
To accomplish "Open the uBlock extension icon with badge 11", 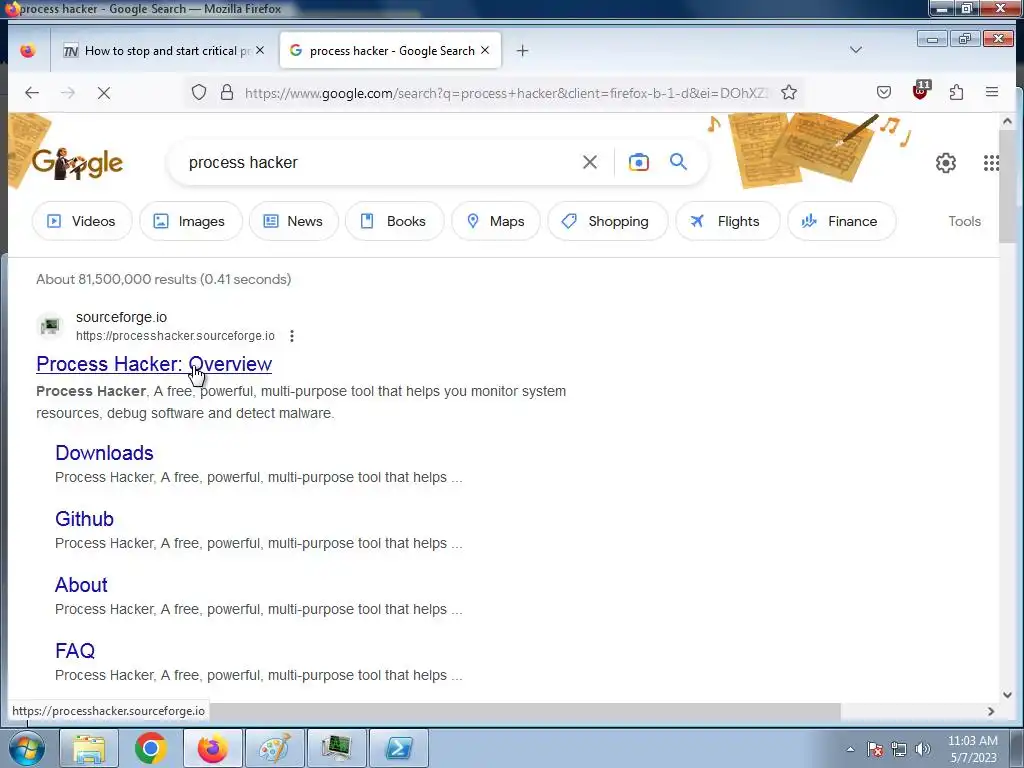I will [920, 91].
